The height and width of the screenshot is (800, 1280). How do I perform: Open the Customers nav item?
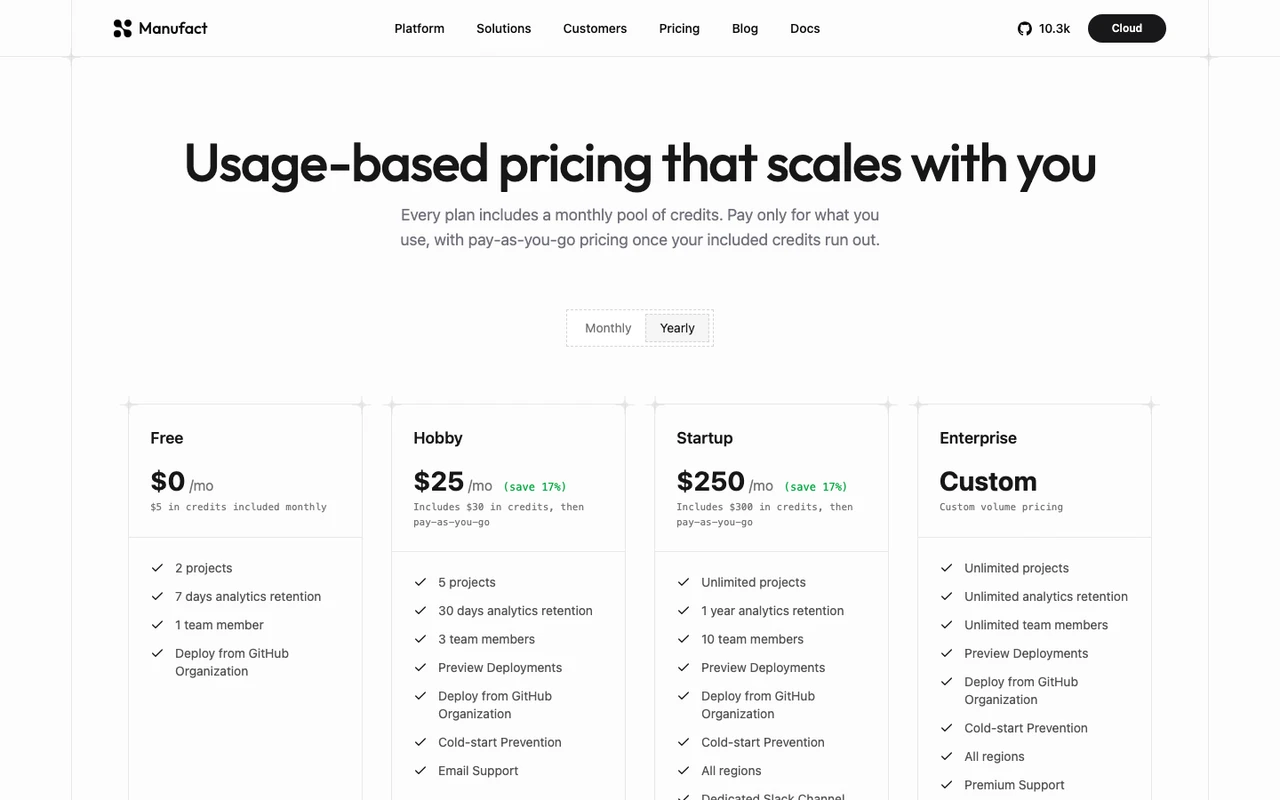(x=595, y=28)
